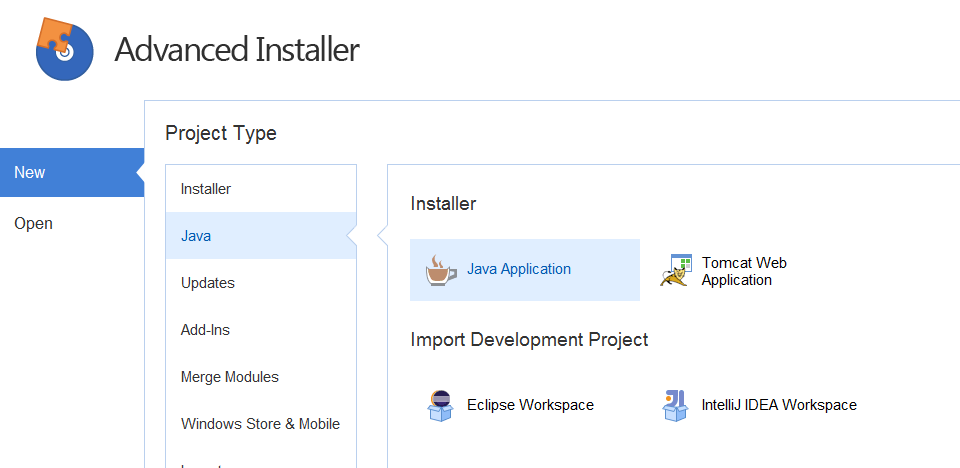This screenshot has height=468, width=960.
Task: Click the Tomcat cat icon
Action: [x=676, y=271]
